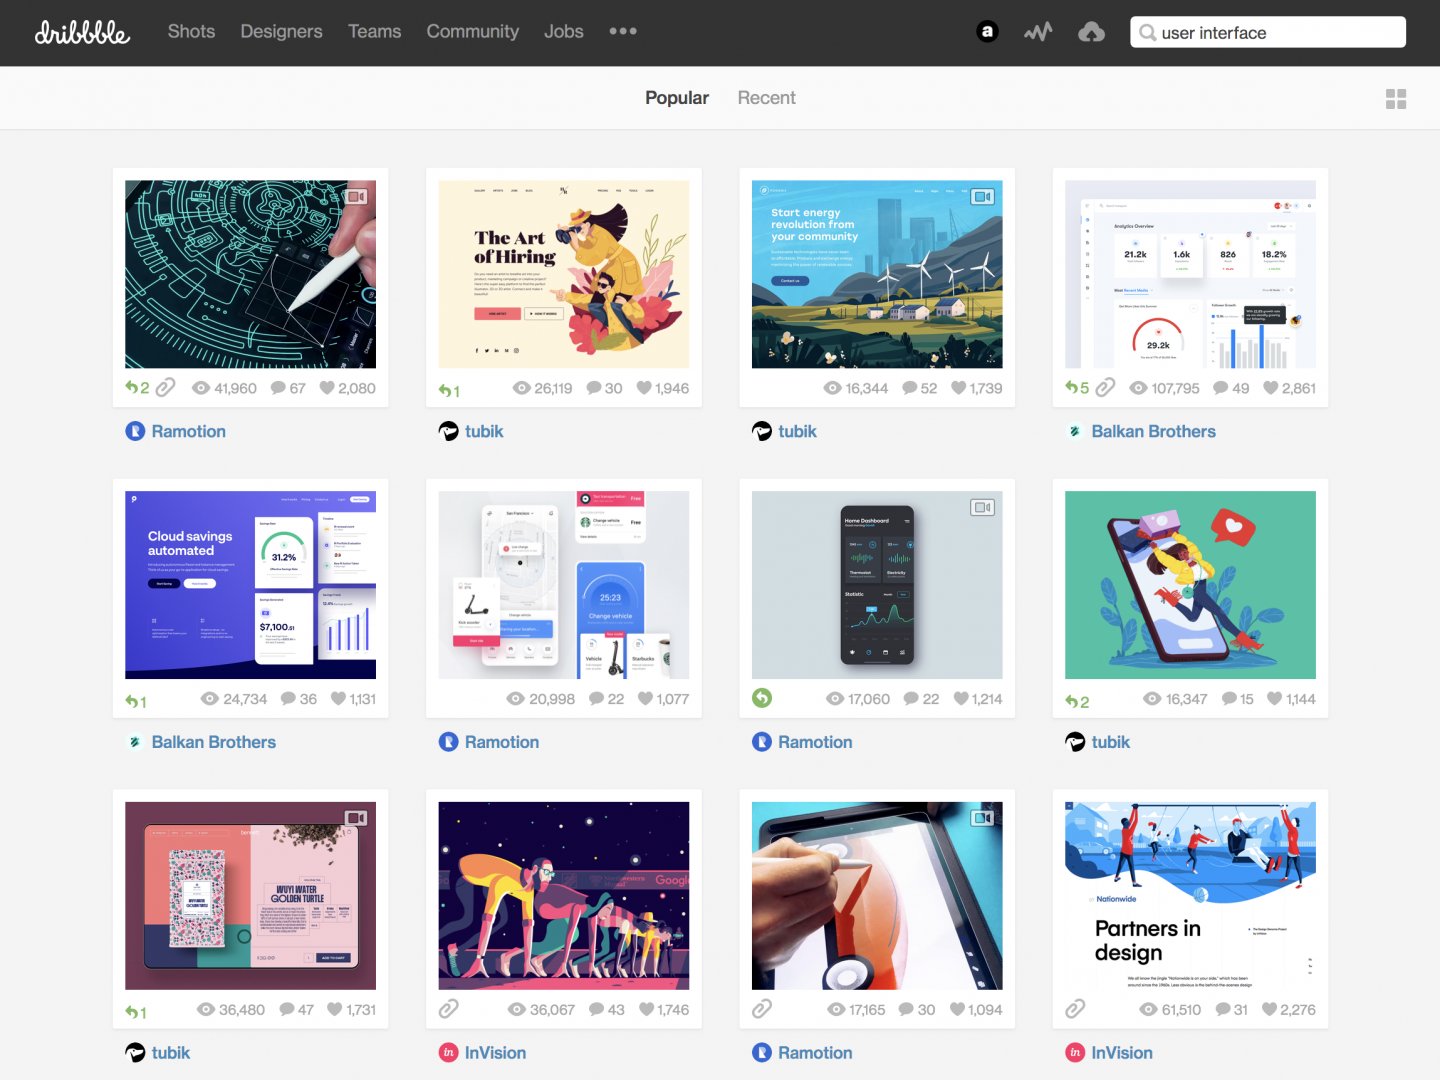Image resolution: width=1440 pixels, height=1080 pixels.
Task: Click attachment clip on 17,165 views shot
Action: [x=762, y=1009]
